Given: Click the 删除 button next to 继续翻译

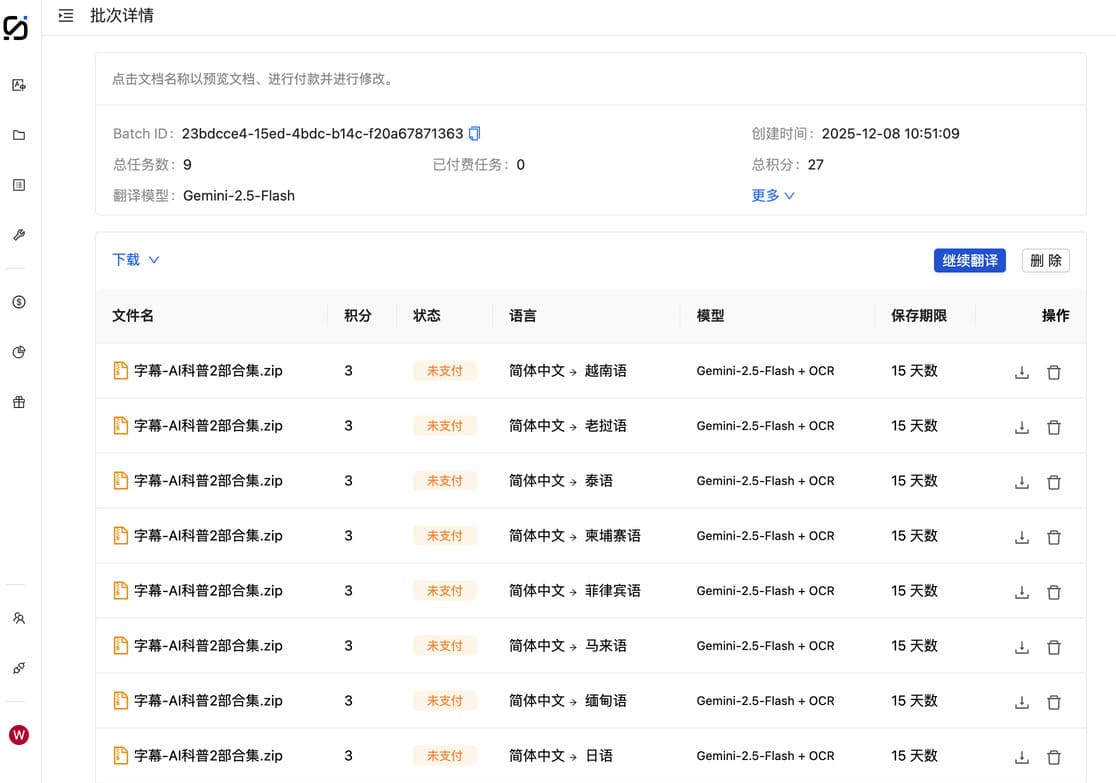Looking at the screenshot, I should tap(1045, 260).
